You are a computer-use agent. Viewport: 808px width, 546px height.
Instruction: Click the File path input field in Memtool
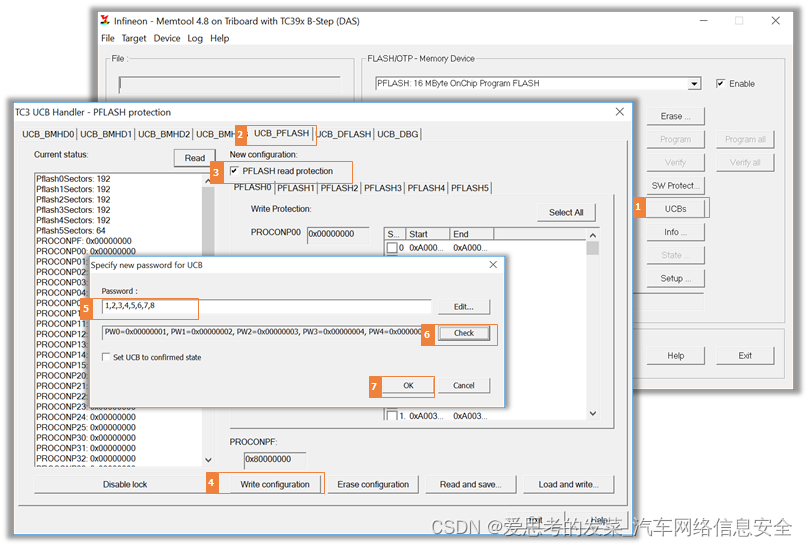(229, 84)
